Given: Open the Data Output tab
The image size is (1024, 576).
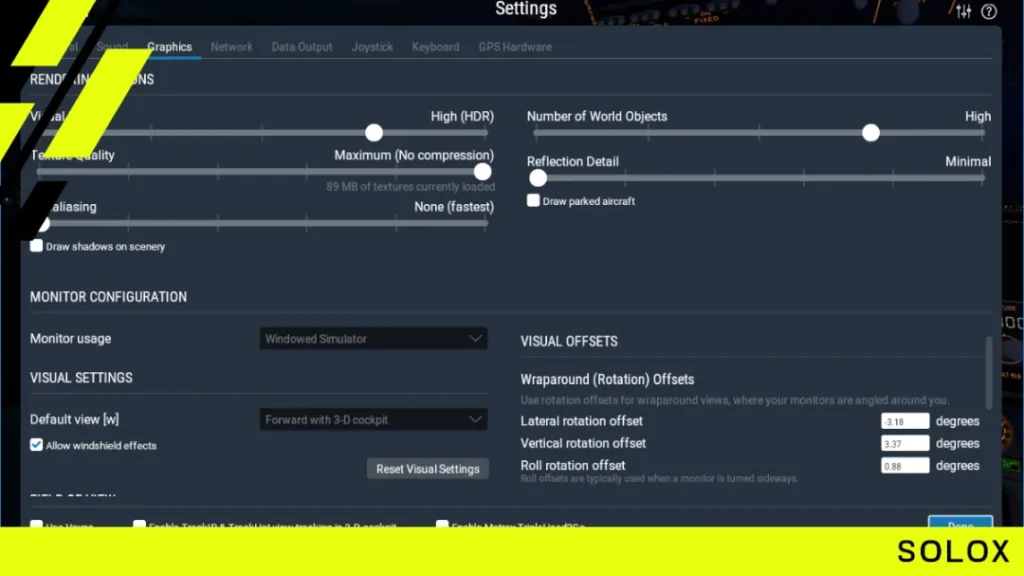Looking at the screenshot, I should point(302,47).
